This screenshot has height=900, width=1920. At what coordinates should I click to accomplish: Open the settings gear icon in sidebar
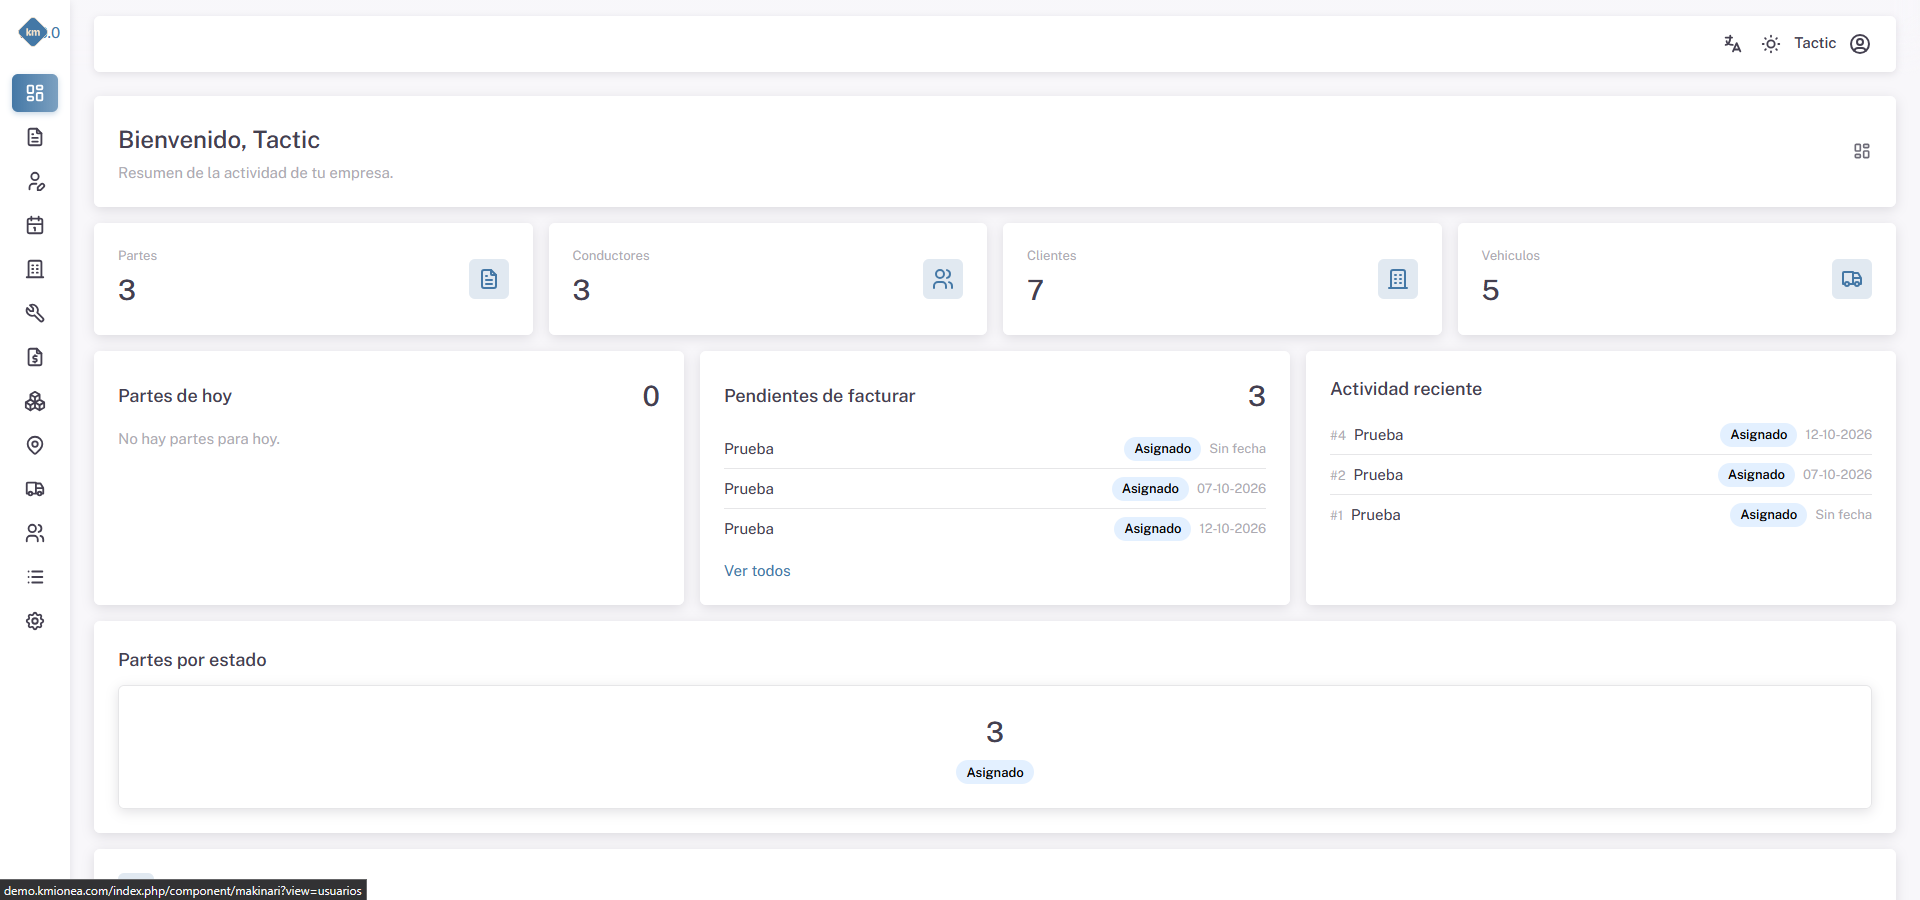click(35, 621)
